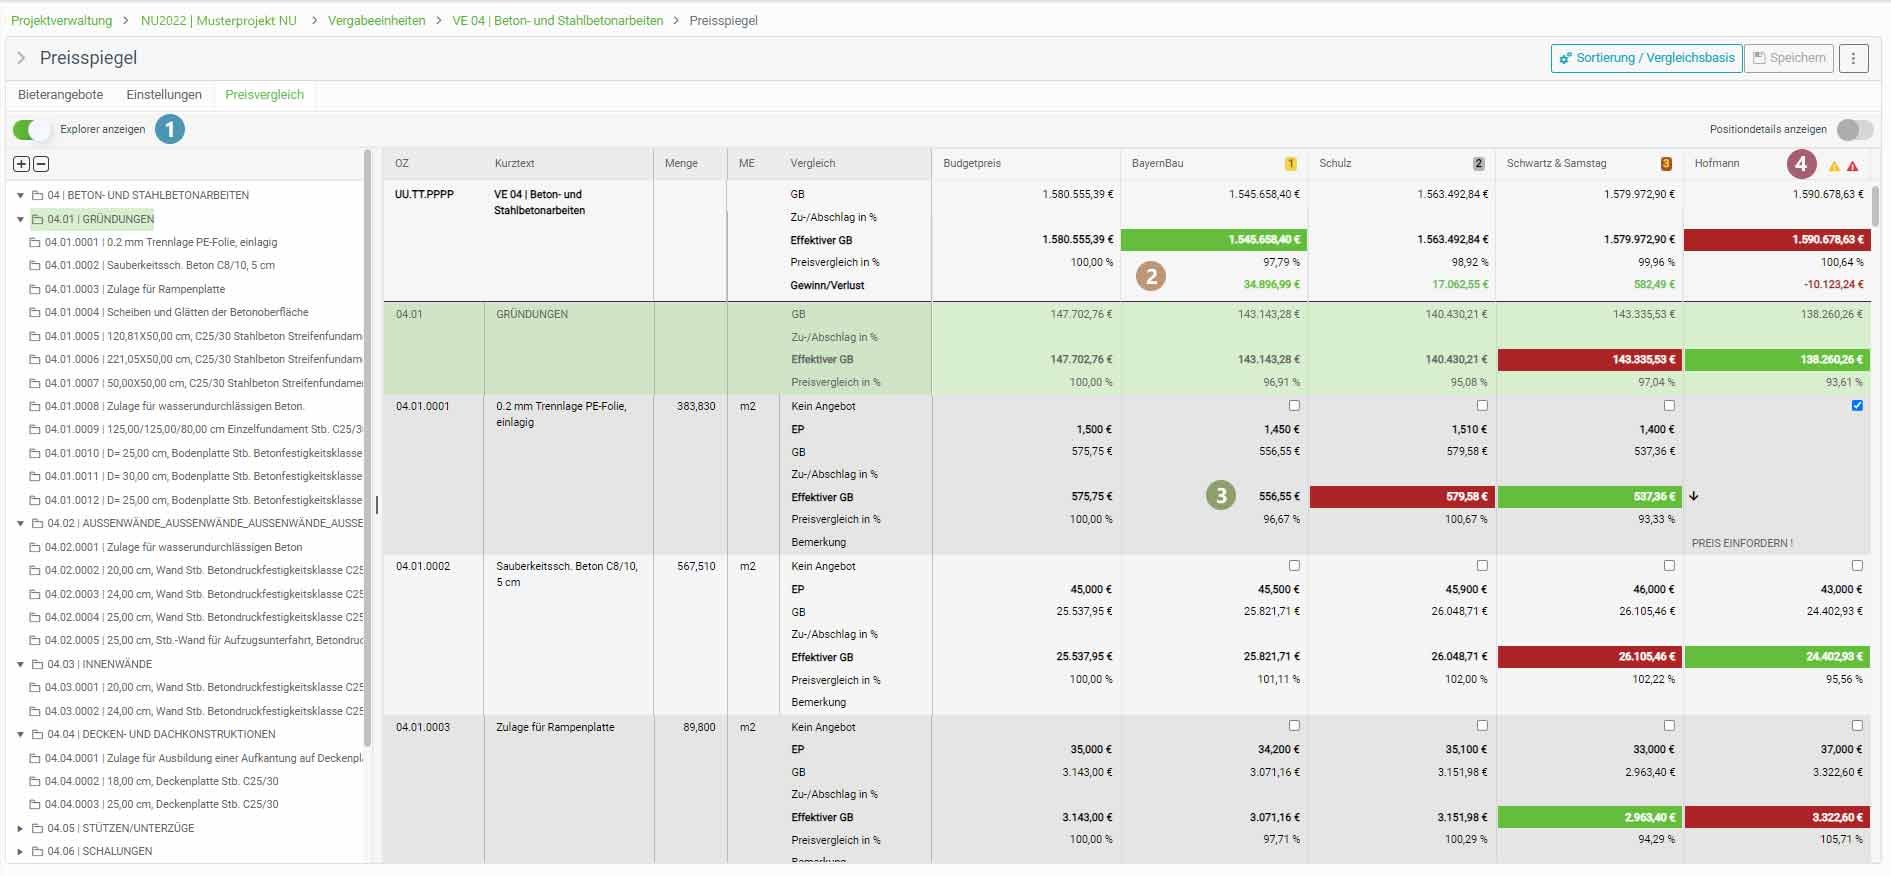This screenshot has width=1891, height=876.
Task: Expand the 04.06 Schalungen node
Action: click(x=20, y=852)
